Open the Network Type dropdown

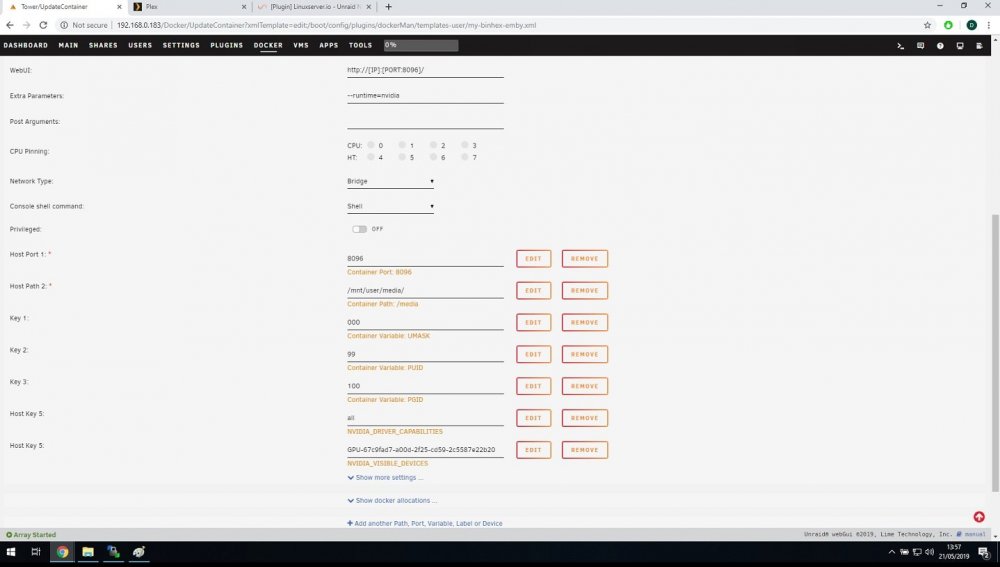tap(390, 181)
